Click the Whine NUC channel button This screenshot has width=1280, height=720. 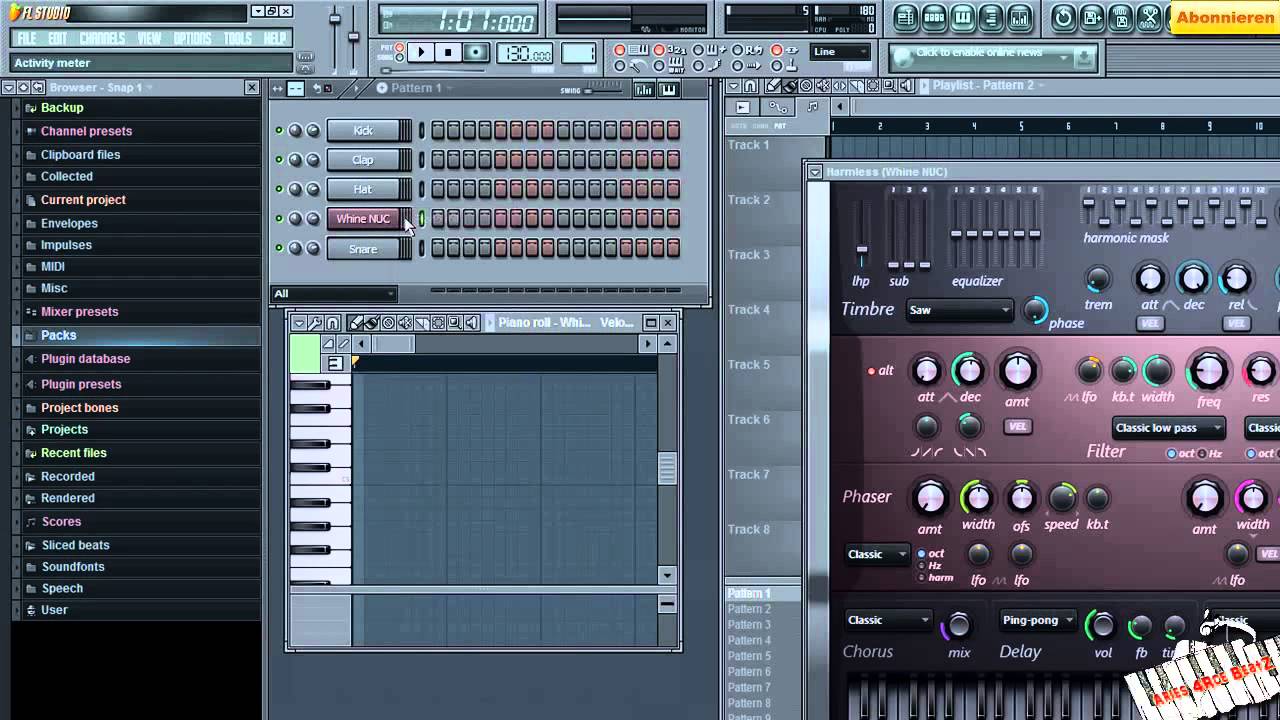pyautogui.click(x=363, y=219)
